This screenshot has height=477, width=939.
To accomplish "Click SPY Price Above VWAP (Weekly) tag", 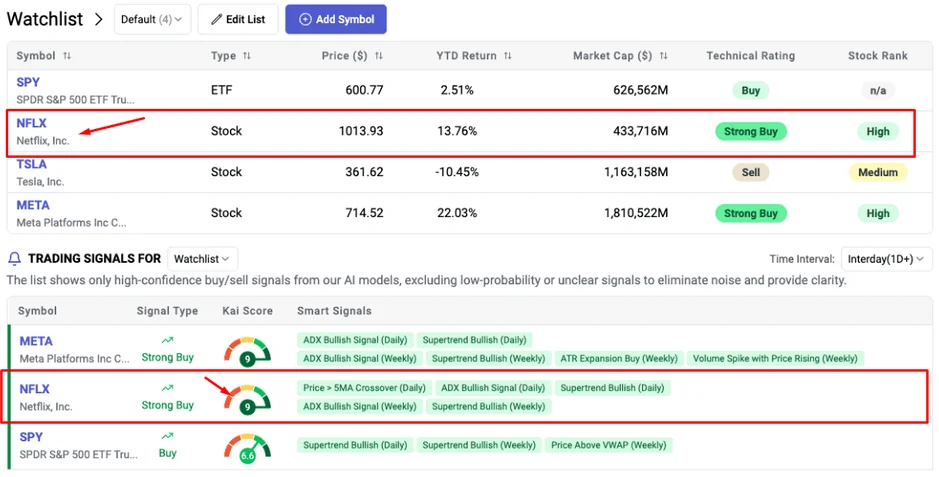I will click(608, 445).
